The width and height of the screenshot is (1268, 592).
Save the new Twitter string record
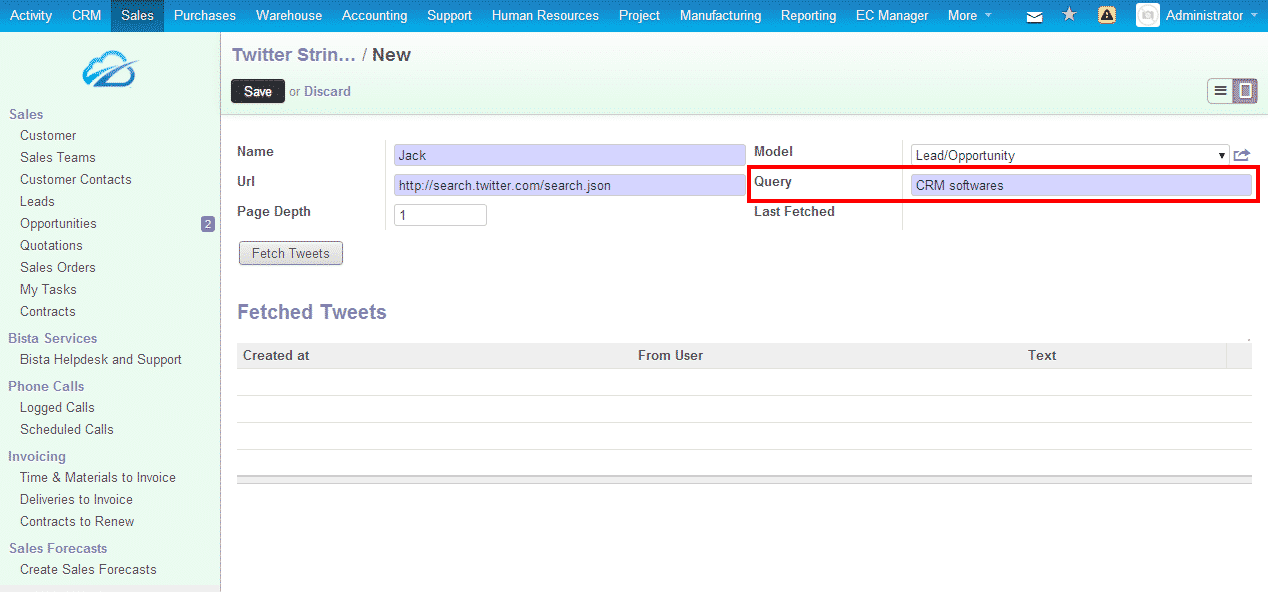pyautogui.click(x=258, y=91)
